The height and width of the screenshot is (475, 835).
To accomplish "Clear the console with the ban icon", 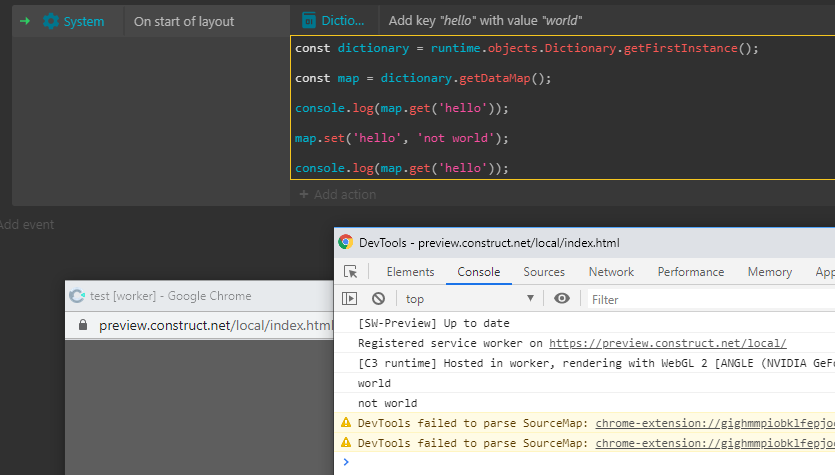I will (x=379, y=299).
